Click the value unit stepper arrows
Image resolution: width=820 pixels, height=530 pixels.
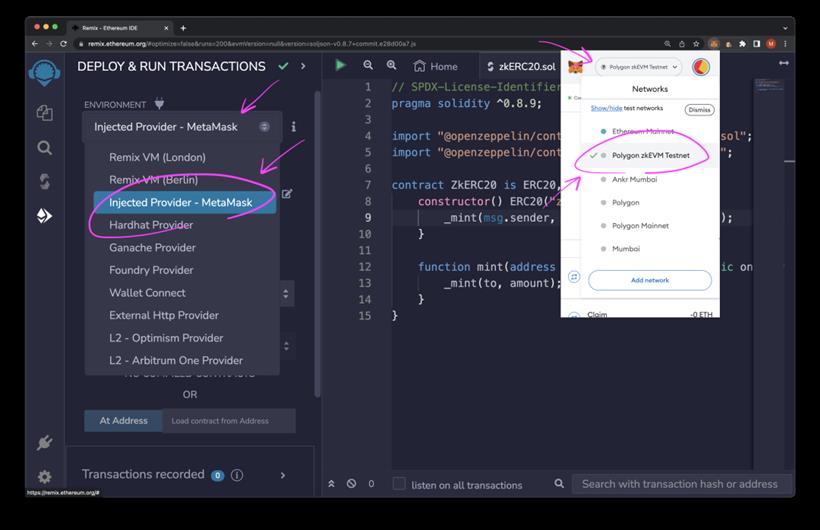[x=286, y=294]
